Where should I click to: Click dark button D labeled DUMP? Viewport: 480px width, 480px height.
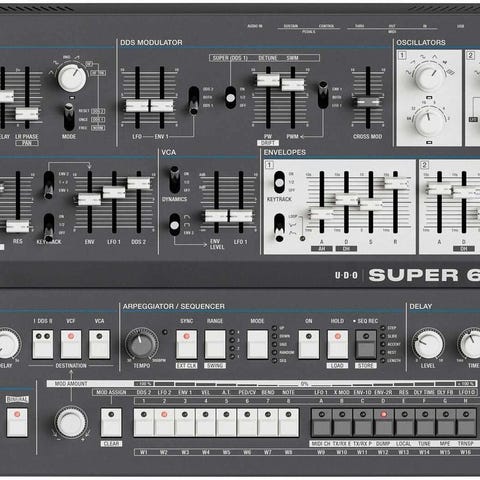(383, 422)
